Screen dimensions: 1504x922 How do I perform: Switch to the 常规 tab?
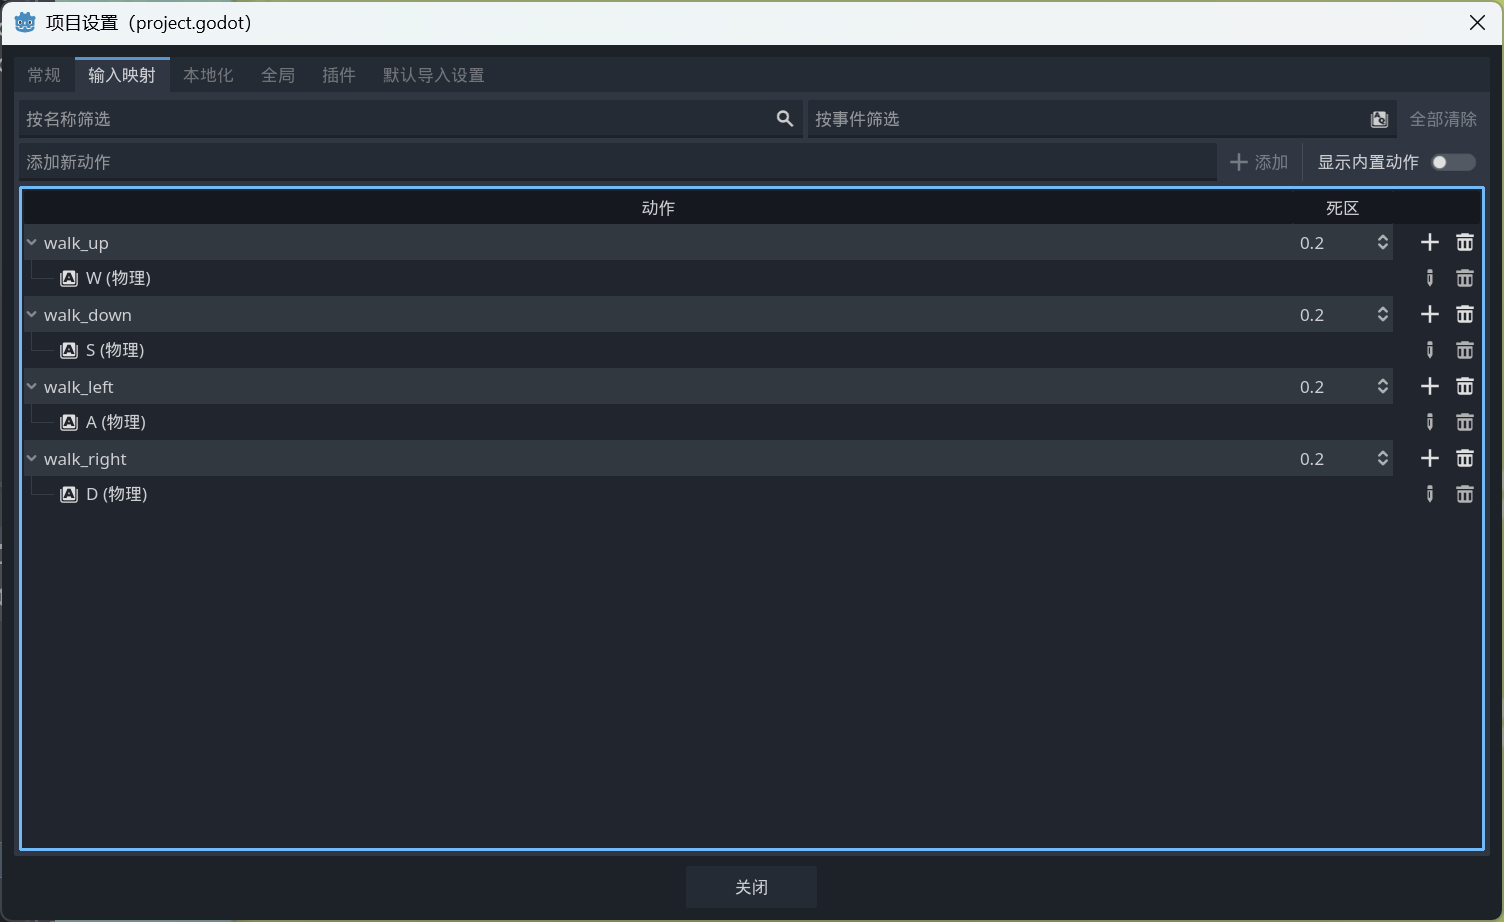coord(44,75)
